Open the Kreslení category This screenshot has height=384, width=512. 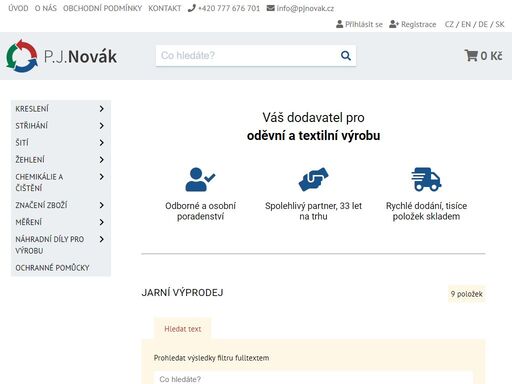32,109
